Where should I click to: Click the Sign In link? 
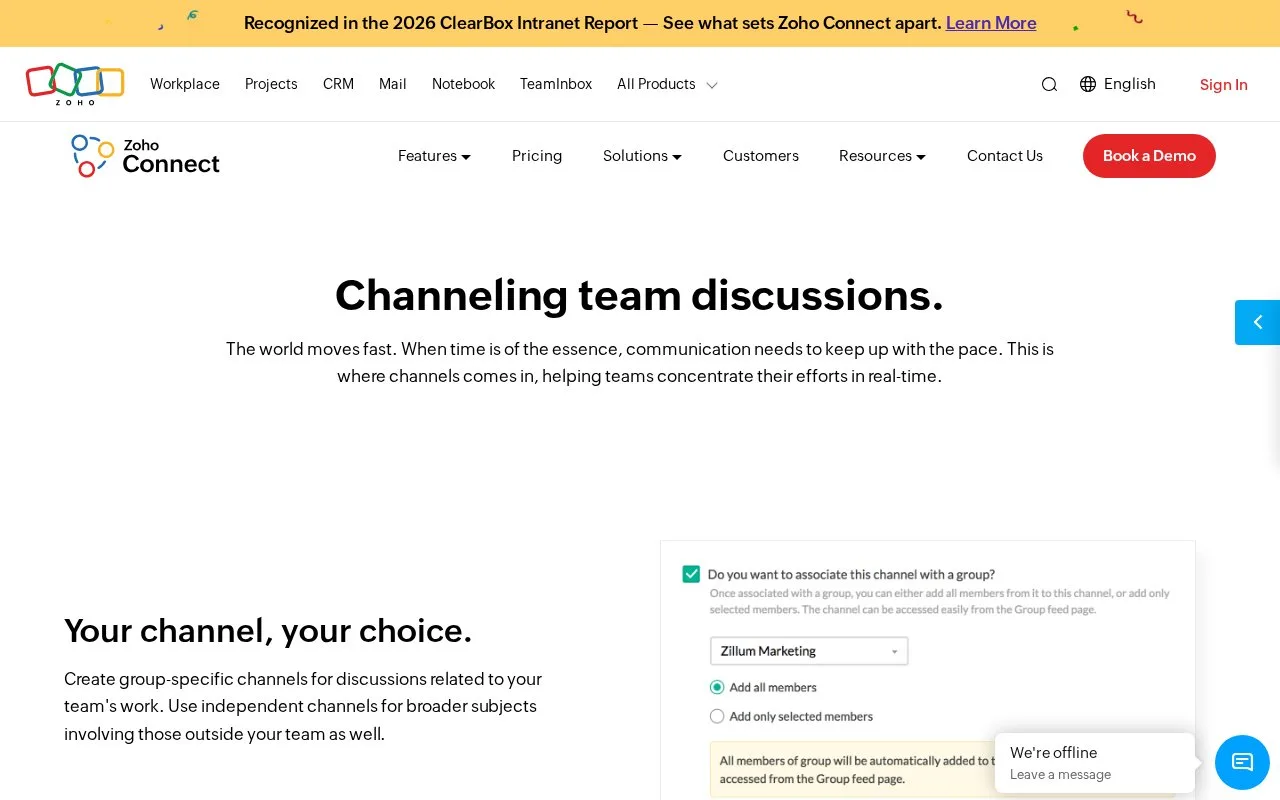point(1224,85)
